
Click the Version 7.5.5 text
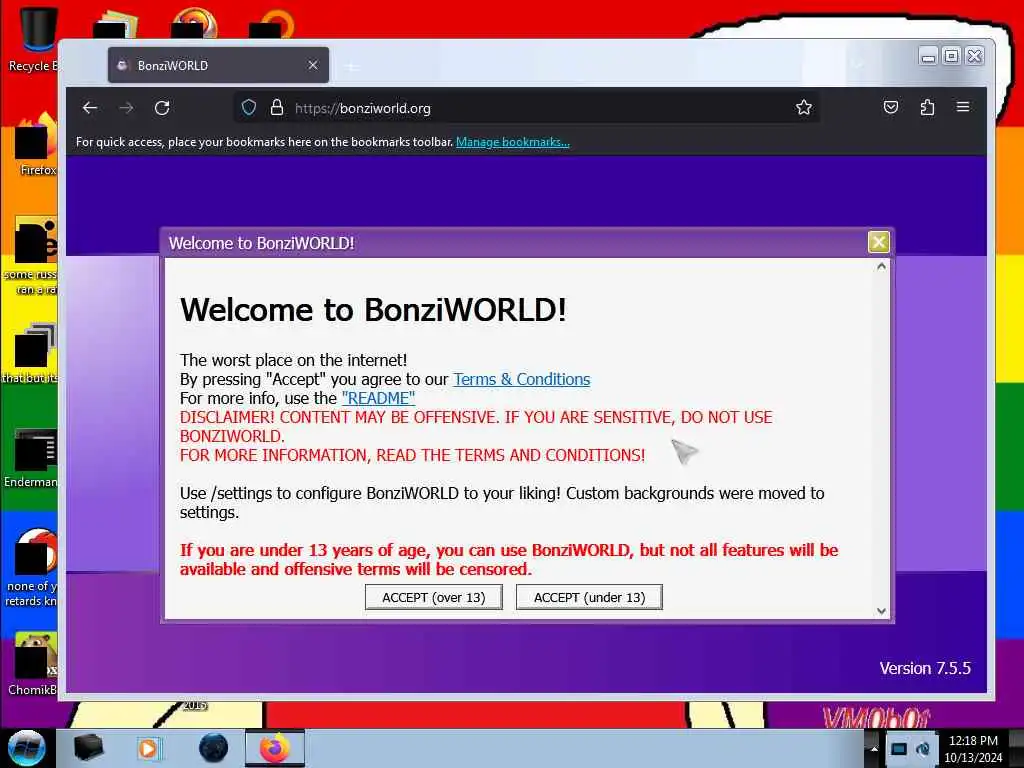point(925,668)
